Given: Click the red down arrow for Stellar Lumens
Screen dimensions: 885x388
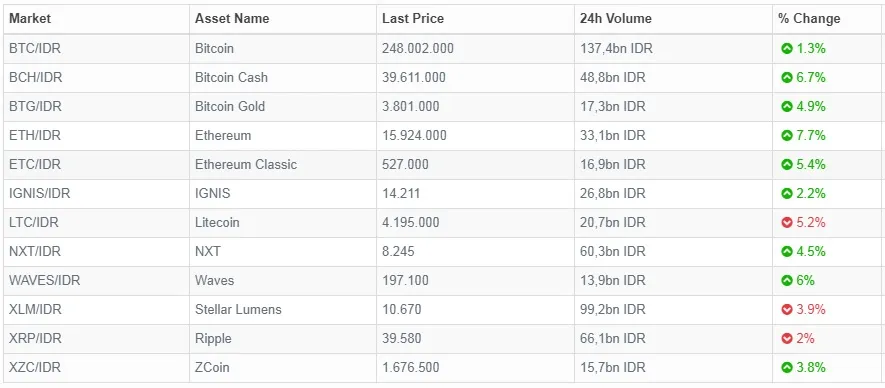Looking at the screenshot, I should point(787,309).
